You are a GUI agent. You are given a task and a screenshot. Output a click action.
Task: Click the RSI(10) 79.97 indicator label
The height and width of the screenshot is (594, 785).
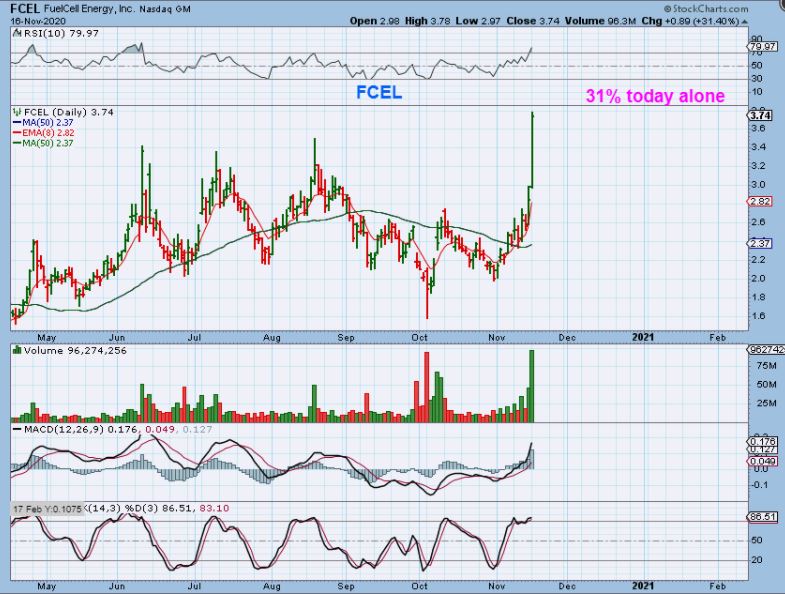coord(61,33)
